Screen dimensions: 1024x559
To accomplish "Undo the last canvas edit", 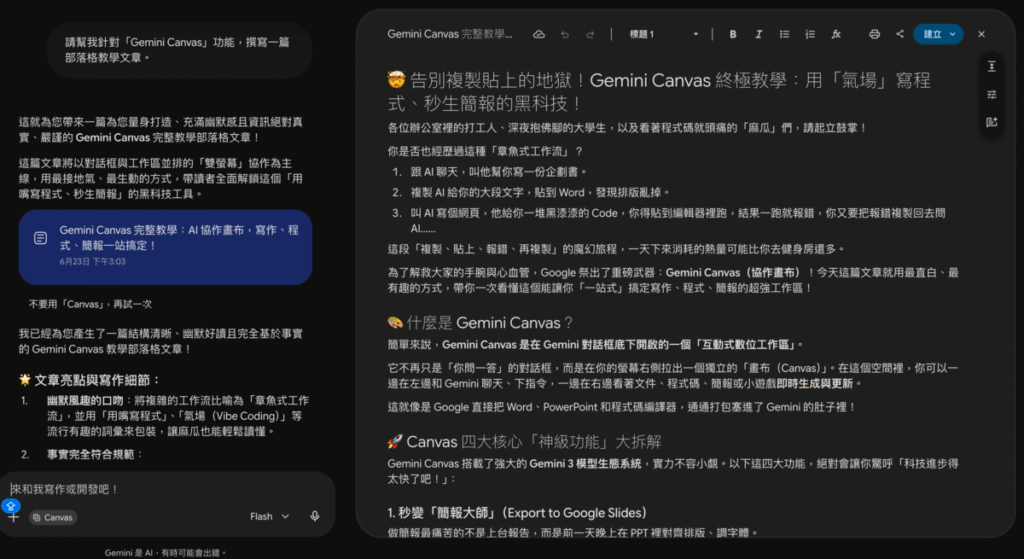I will click(x=565, y=35).
